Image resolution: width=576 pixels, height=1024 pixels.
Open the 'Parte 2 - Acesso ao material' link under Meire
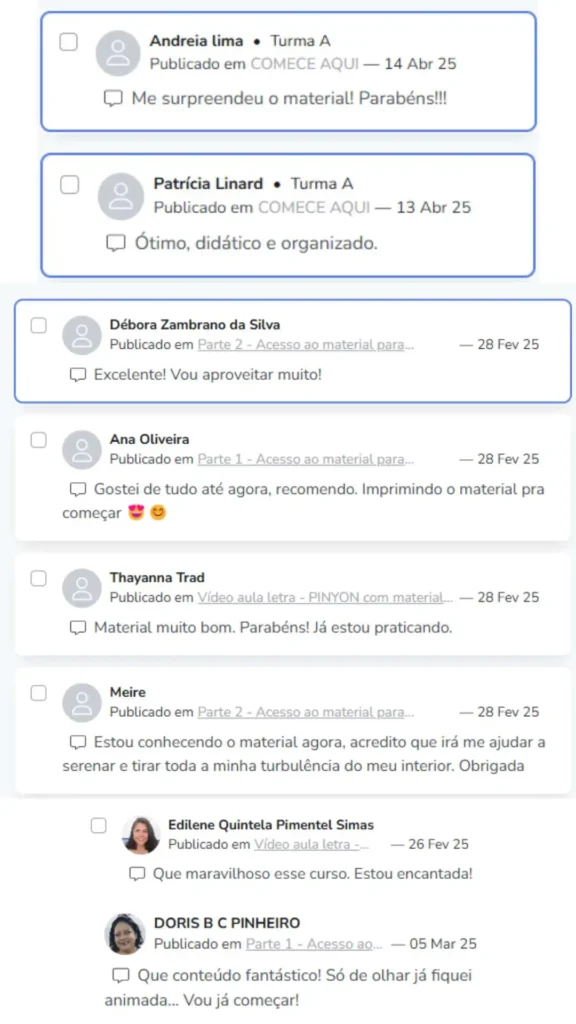click(x=306, y=712)
